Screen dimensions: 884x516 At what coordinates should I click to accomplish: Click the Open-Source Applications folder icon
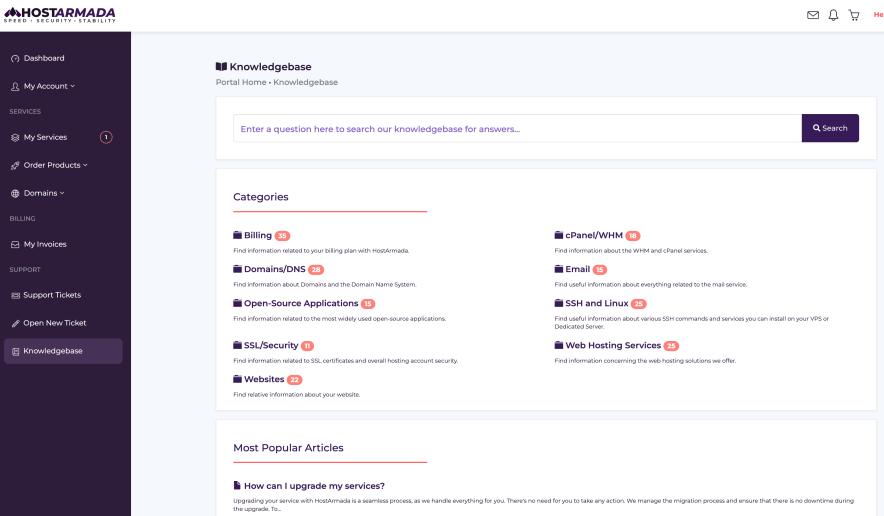pyautogui.click(x=237, y=303)
